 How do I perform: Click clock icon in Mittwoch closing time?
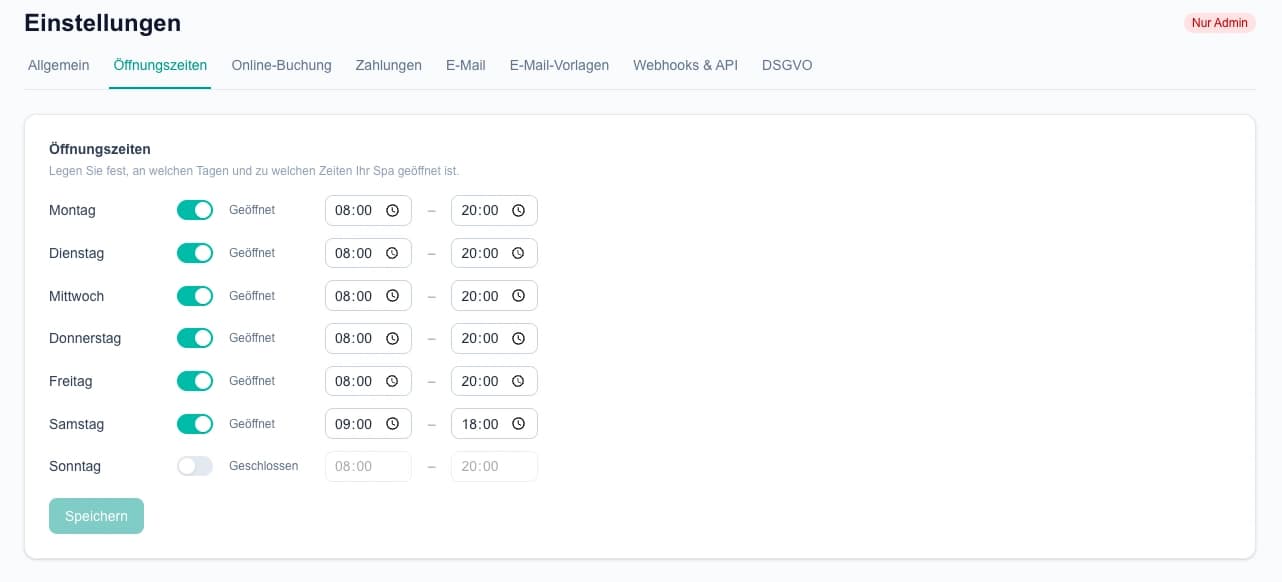[x=518, y=296]
